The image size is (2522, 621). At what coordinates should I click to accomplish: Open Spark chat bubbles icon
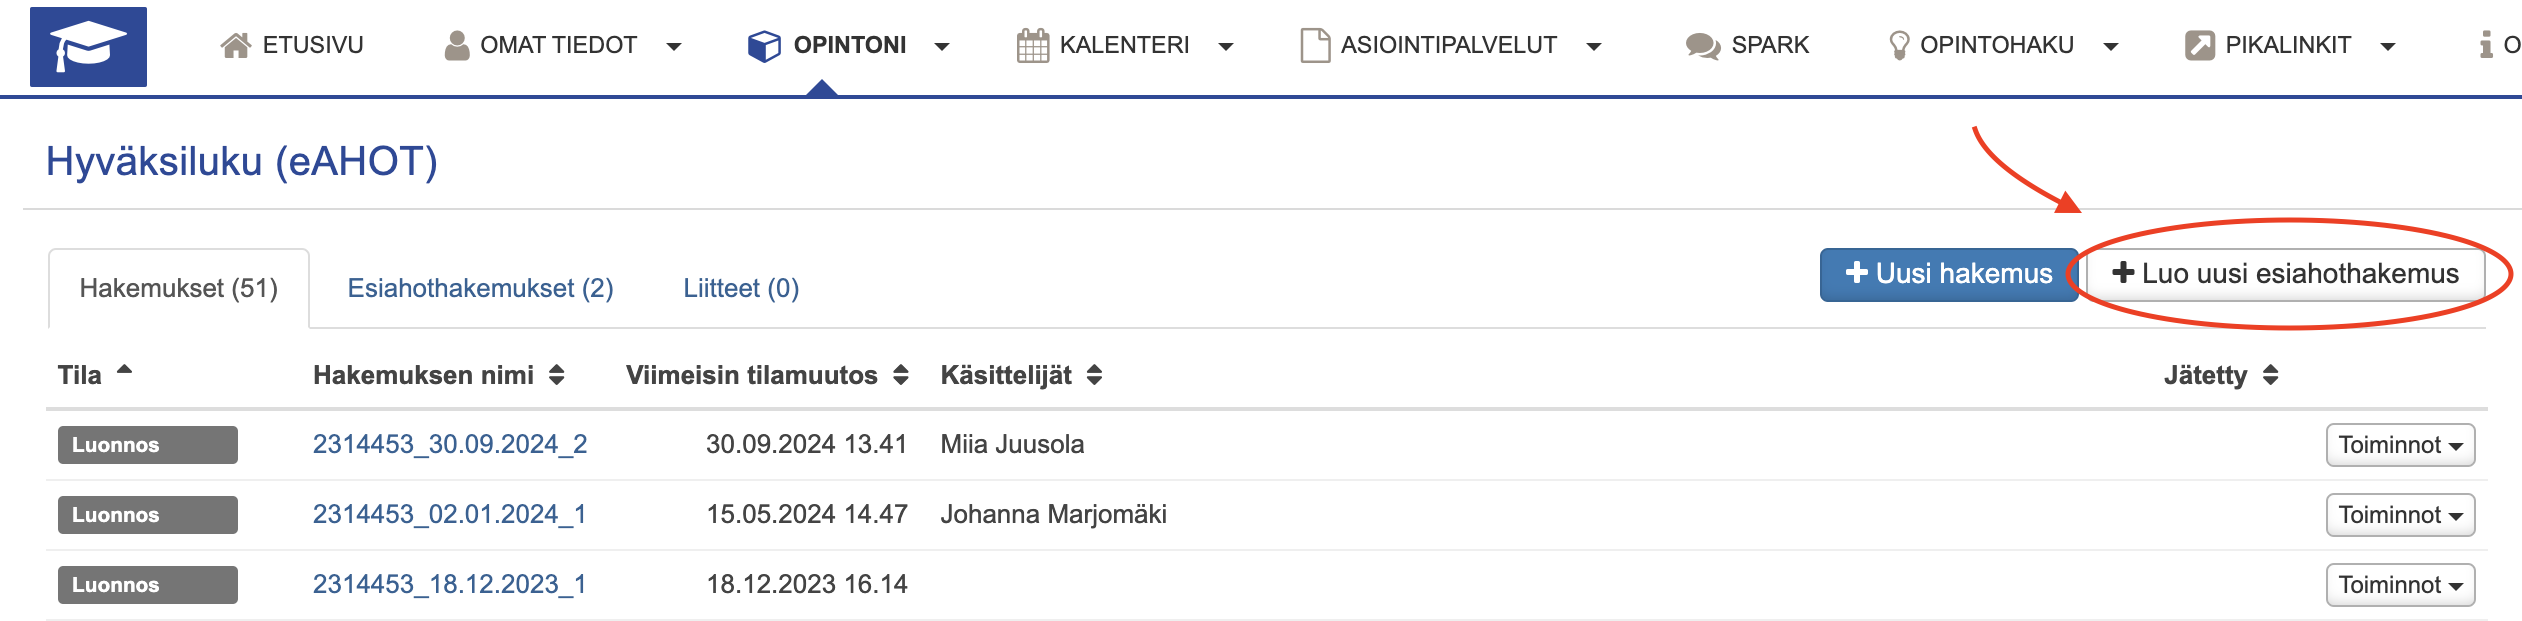pyautogui.click(x=1702, y=46)
